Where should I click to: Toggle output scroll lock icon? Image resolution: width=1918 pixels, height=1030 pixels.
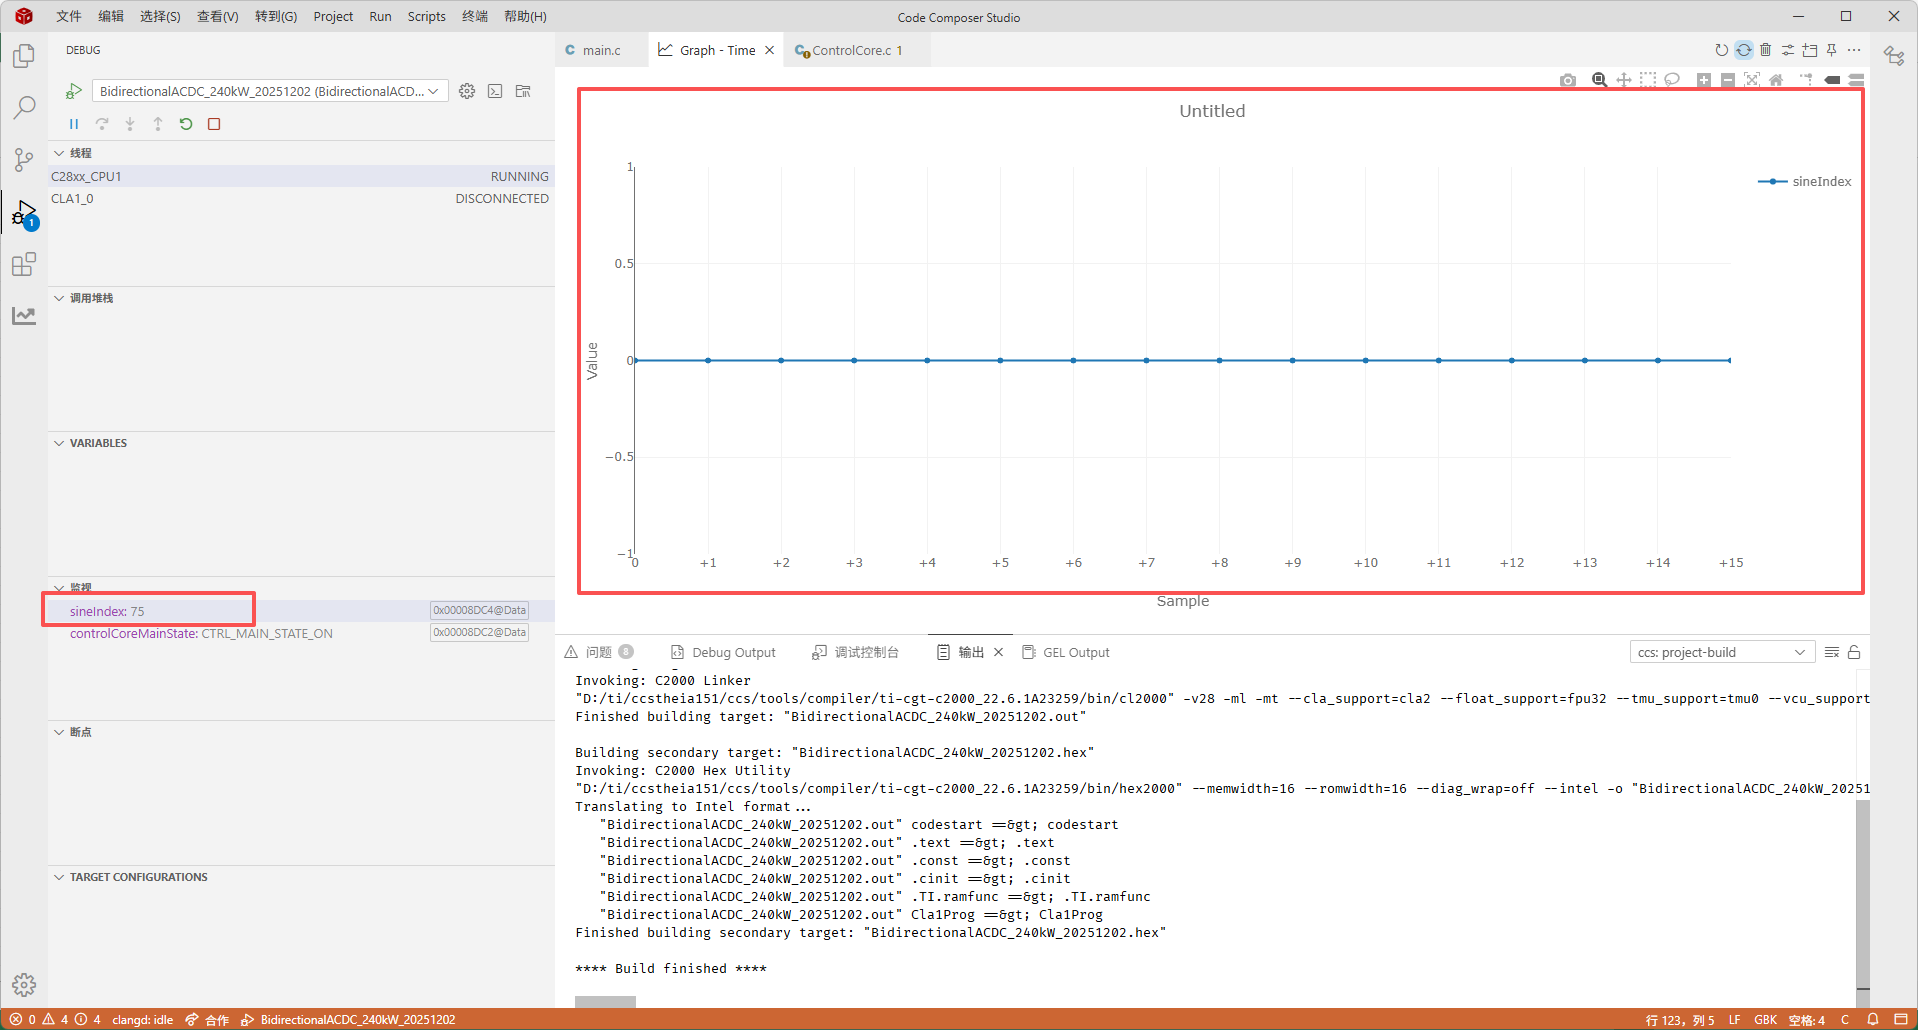1854,652
